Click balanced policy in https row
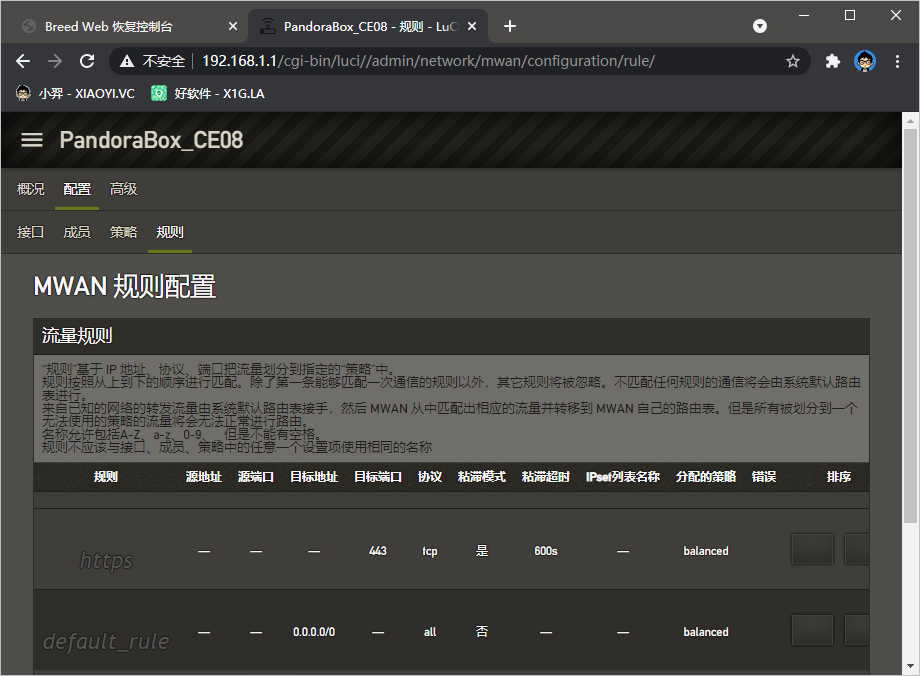This screenshot has height=676, width=920. point(706,551)
